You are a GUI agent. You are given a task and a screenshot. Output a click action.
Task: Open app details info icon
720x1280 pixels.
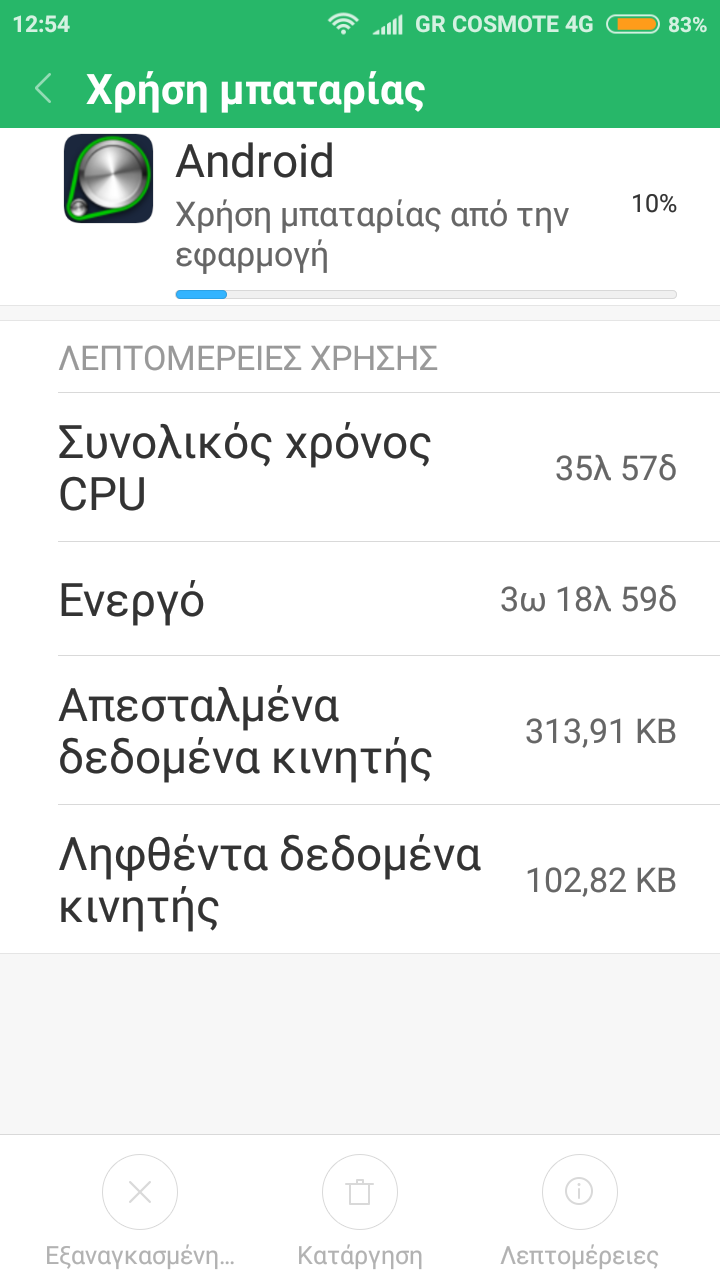tap(579, 1191)
